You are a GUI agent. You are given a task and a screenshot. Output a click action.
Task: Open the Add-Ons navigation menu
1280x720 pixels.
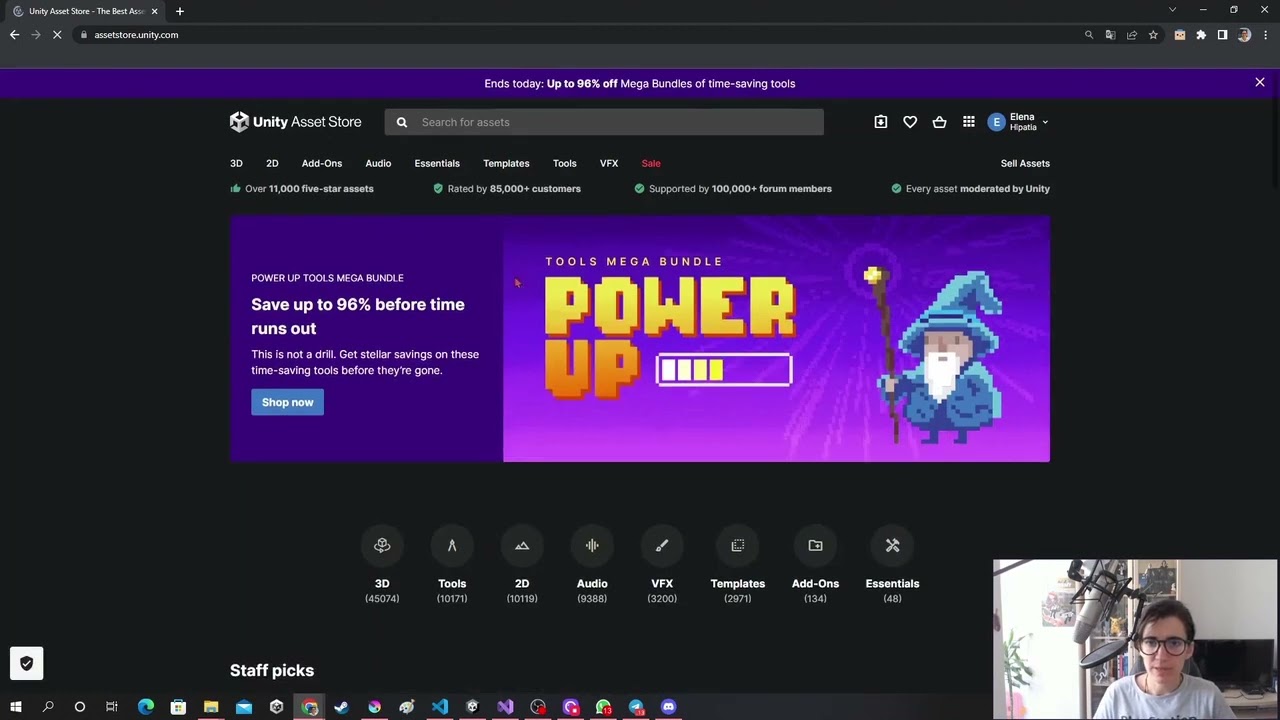pyautogui.click(x=322, y=163)
